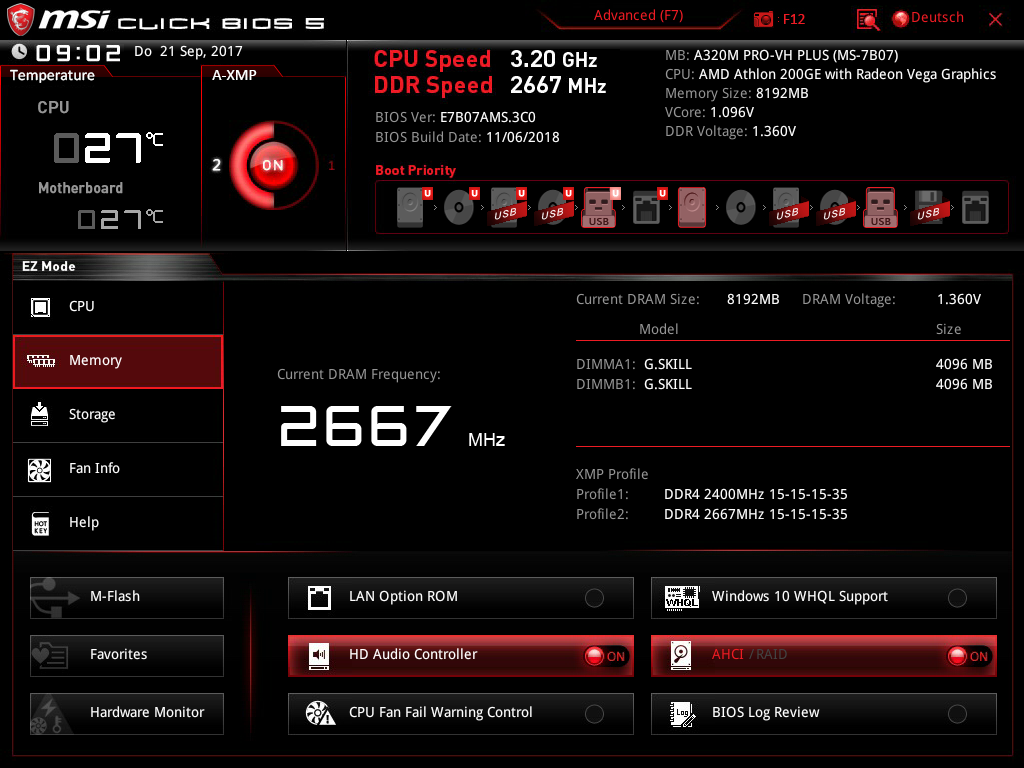Open the CPU section in EZ Mode
This screenshot has width=1024, height=768.
(x=118, y=307)
